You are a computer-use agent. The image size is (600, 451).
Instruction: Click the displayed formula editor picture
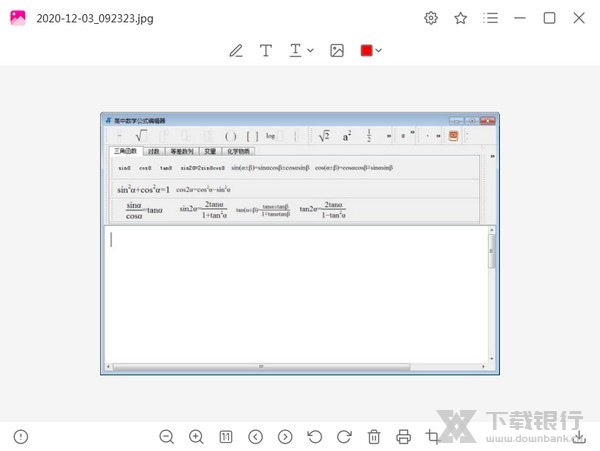(x=299, y=244)
